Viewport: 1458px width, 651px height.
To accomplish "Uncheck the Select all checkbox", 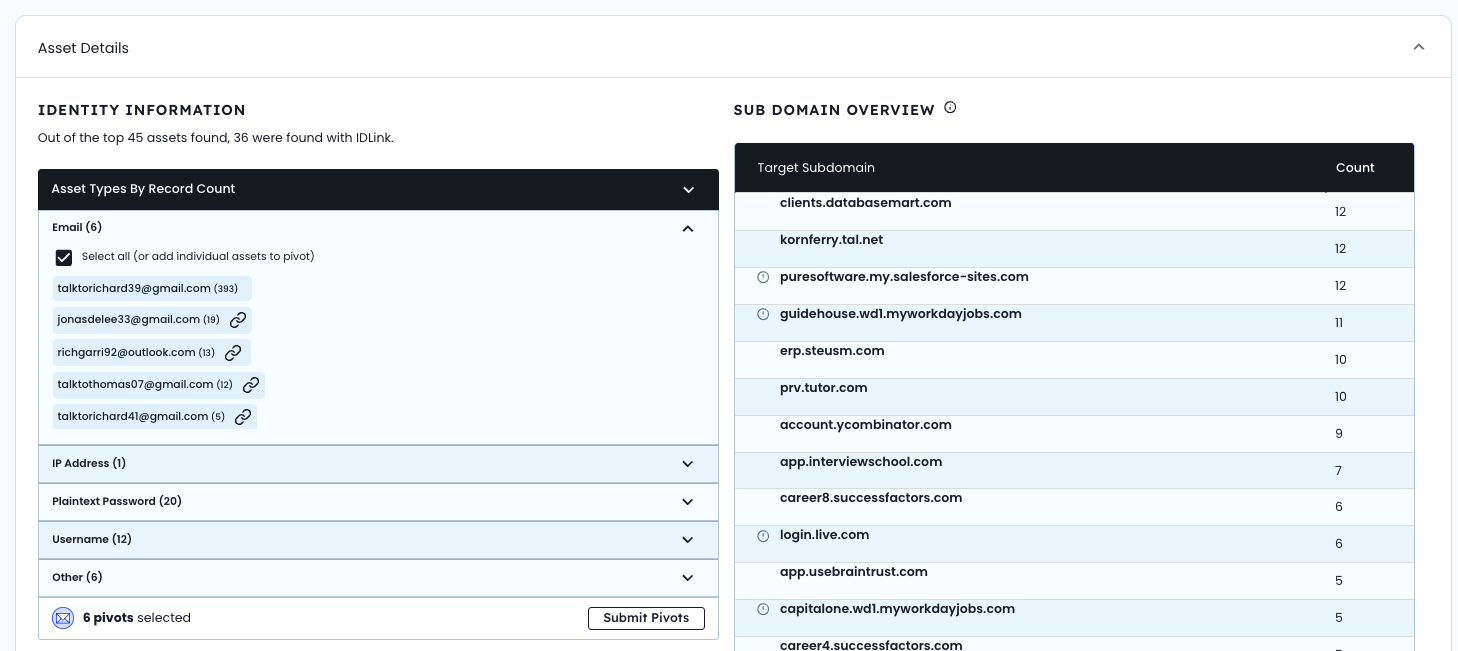I will click(64, 258).
